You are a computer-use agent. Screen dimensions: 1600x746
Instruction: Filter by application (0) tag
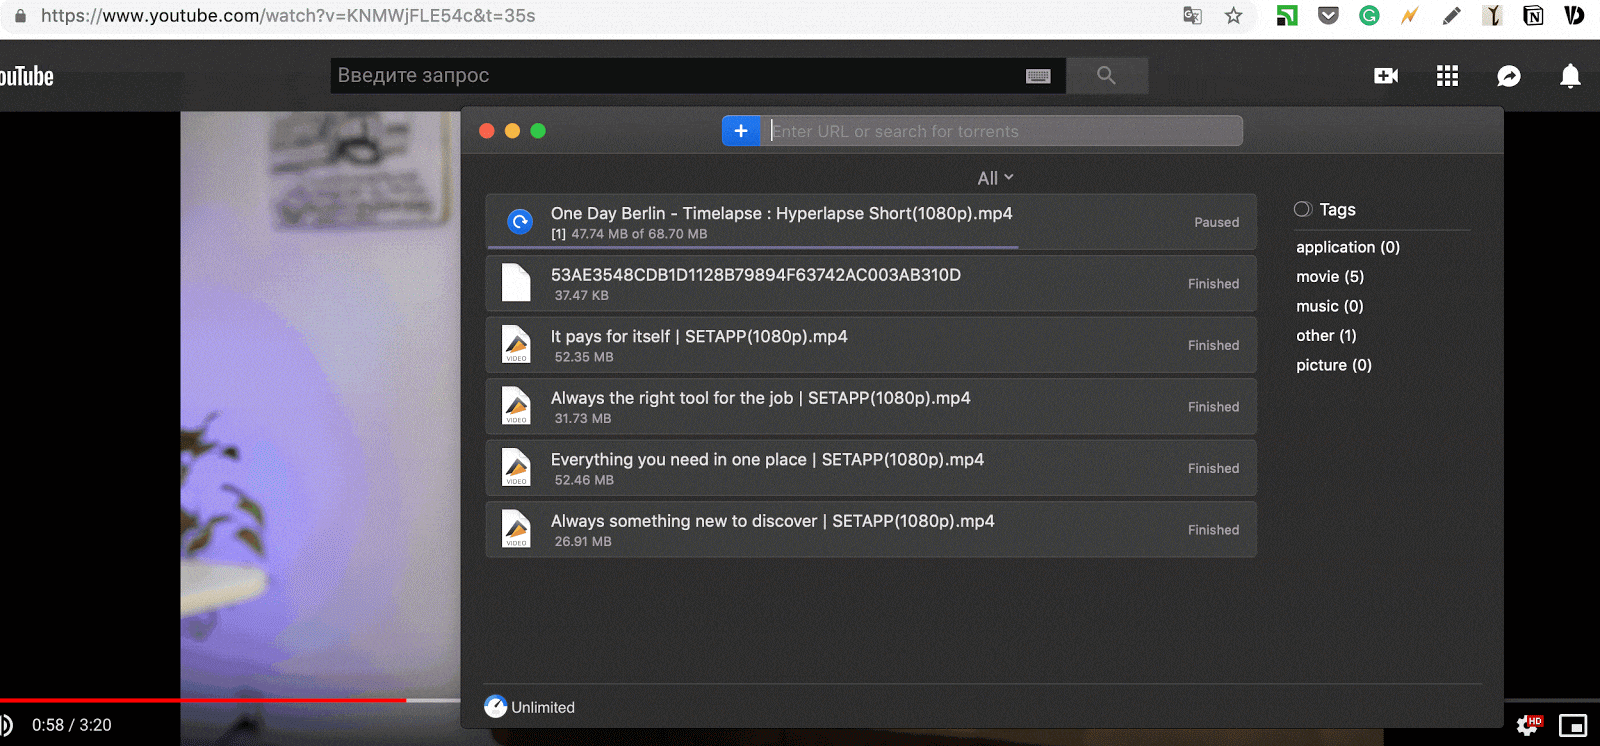[1347, 247]
